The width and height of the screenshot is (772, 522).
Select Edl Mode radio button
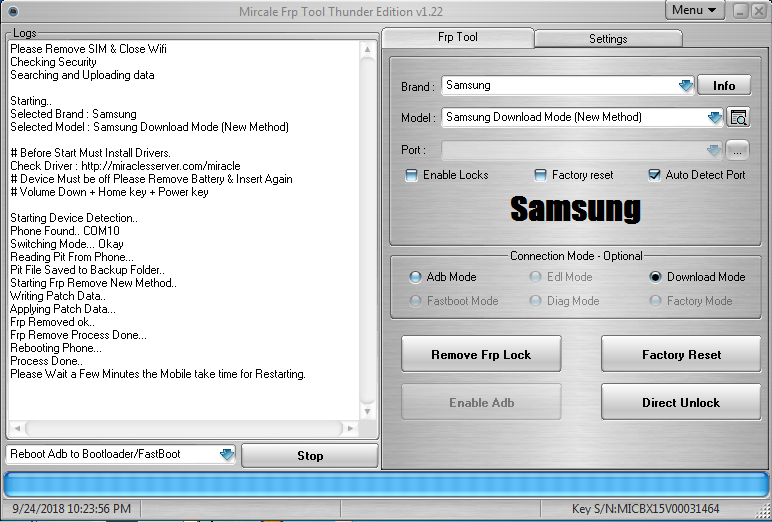[x=535, y=277]
